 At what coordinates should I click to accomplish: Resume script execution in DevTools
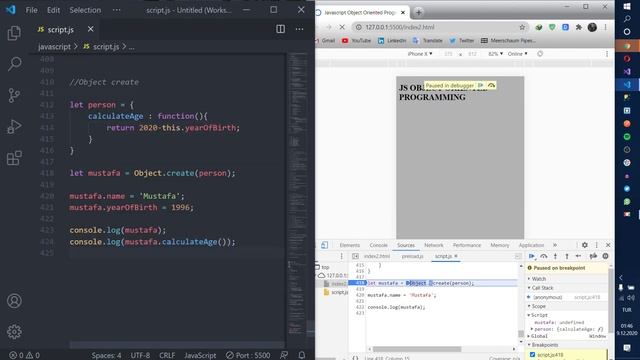tap(532, 256)
